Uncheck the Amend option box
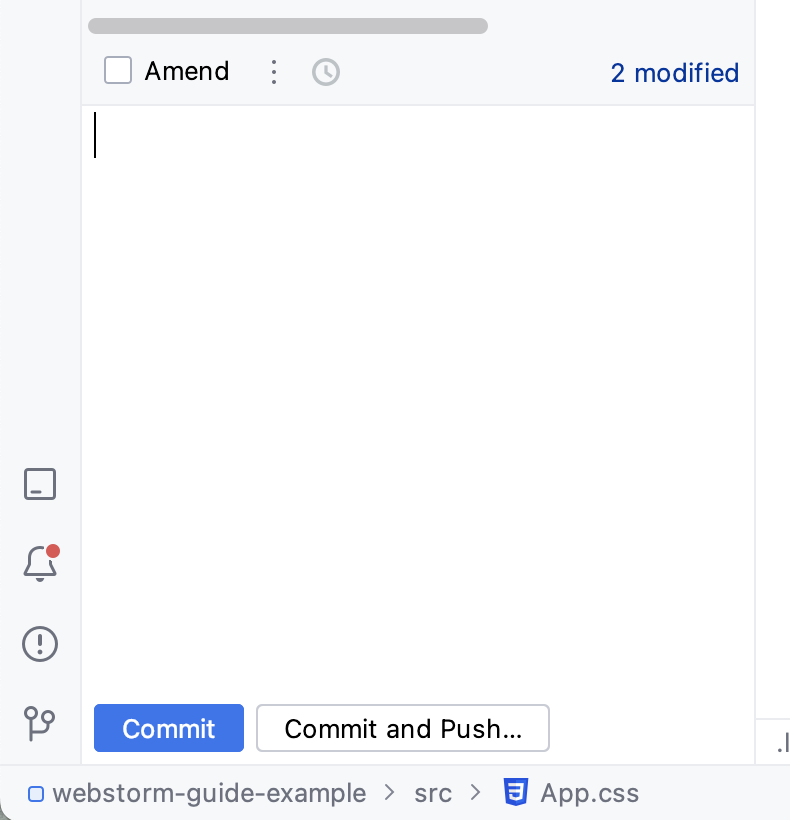 pos(118,70)
